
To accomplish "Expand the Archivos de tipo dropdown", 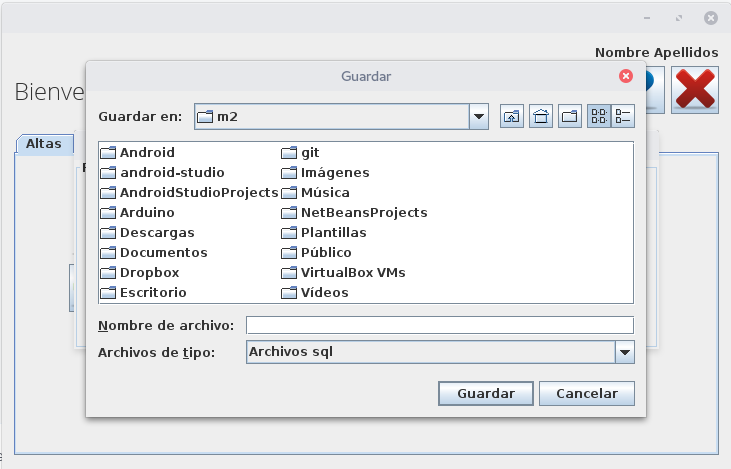I will 625,352.
